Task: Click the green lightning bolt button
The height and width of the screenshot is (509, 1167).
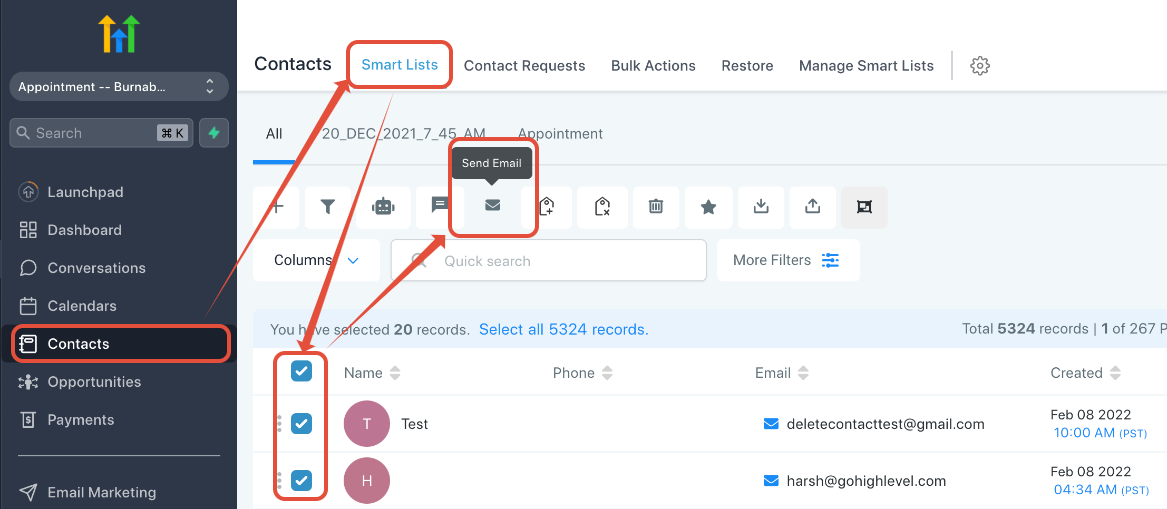Action: tap(214, 133)
